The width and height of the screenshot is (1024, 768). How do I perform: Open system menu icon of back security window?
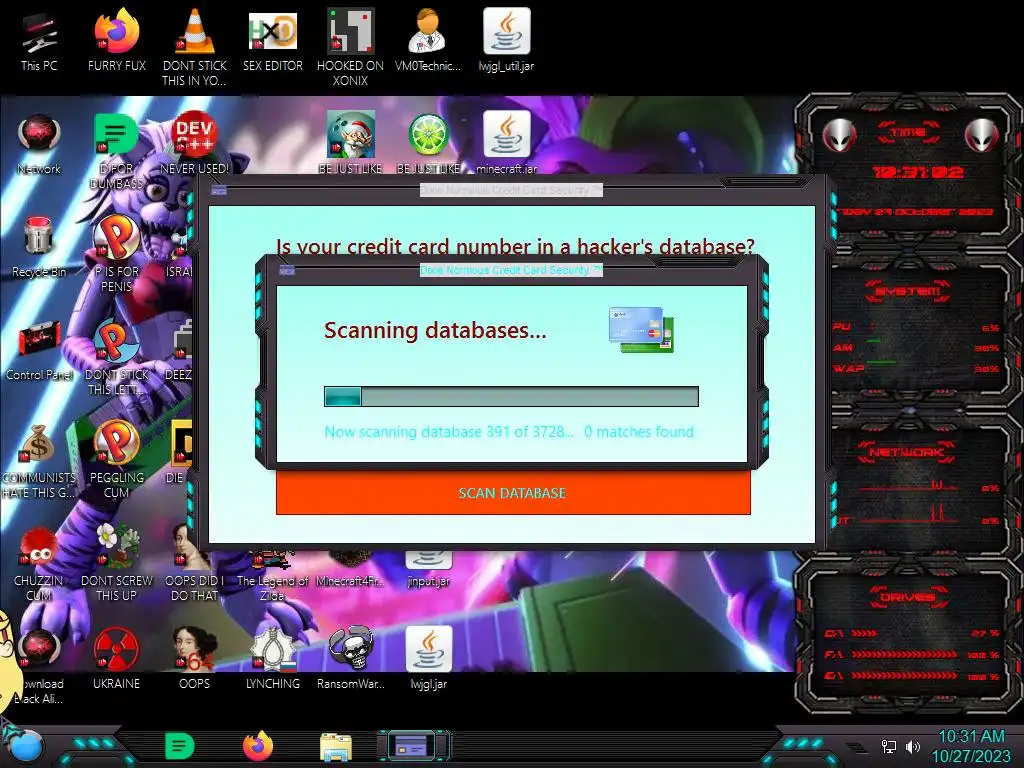(219, 190)
